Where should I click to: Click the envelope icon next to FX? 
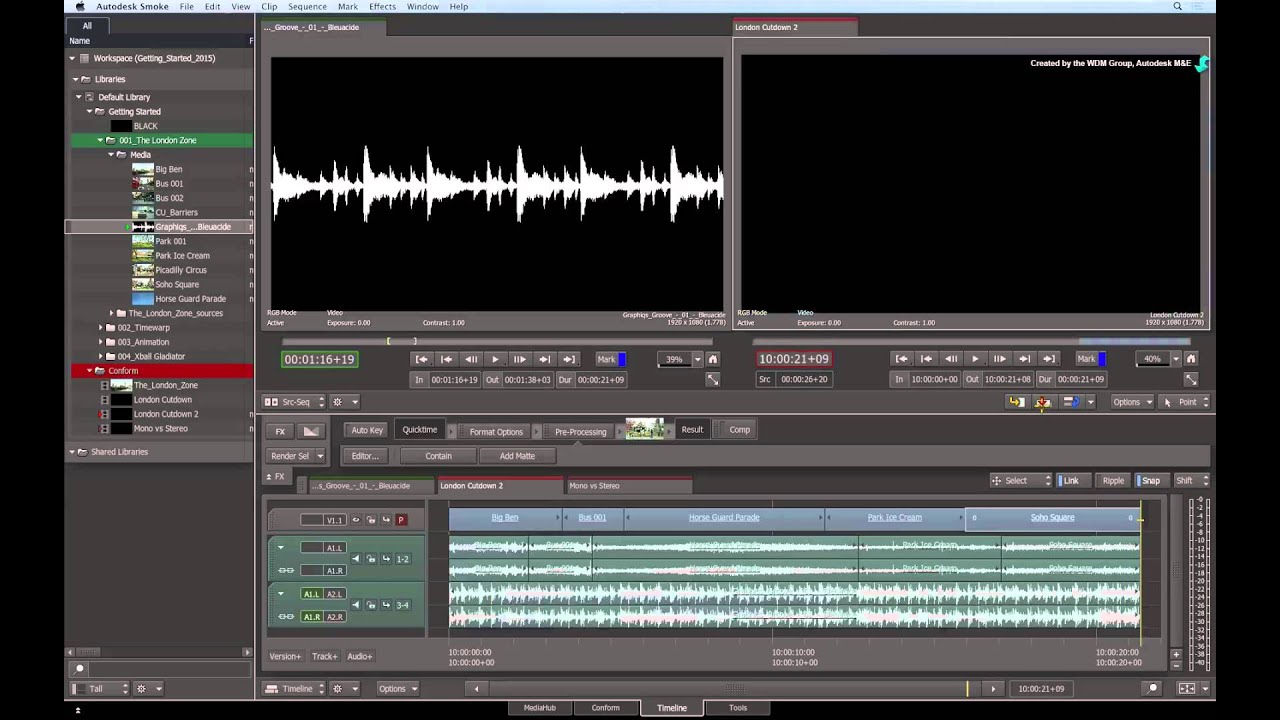tap(311, 431)
